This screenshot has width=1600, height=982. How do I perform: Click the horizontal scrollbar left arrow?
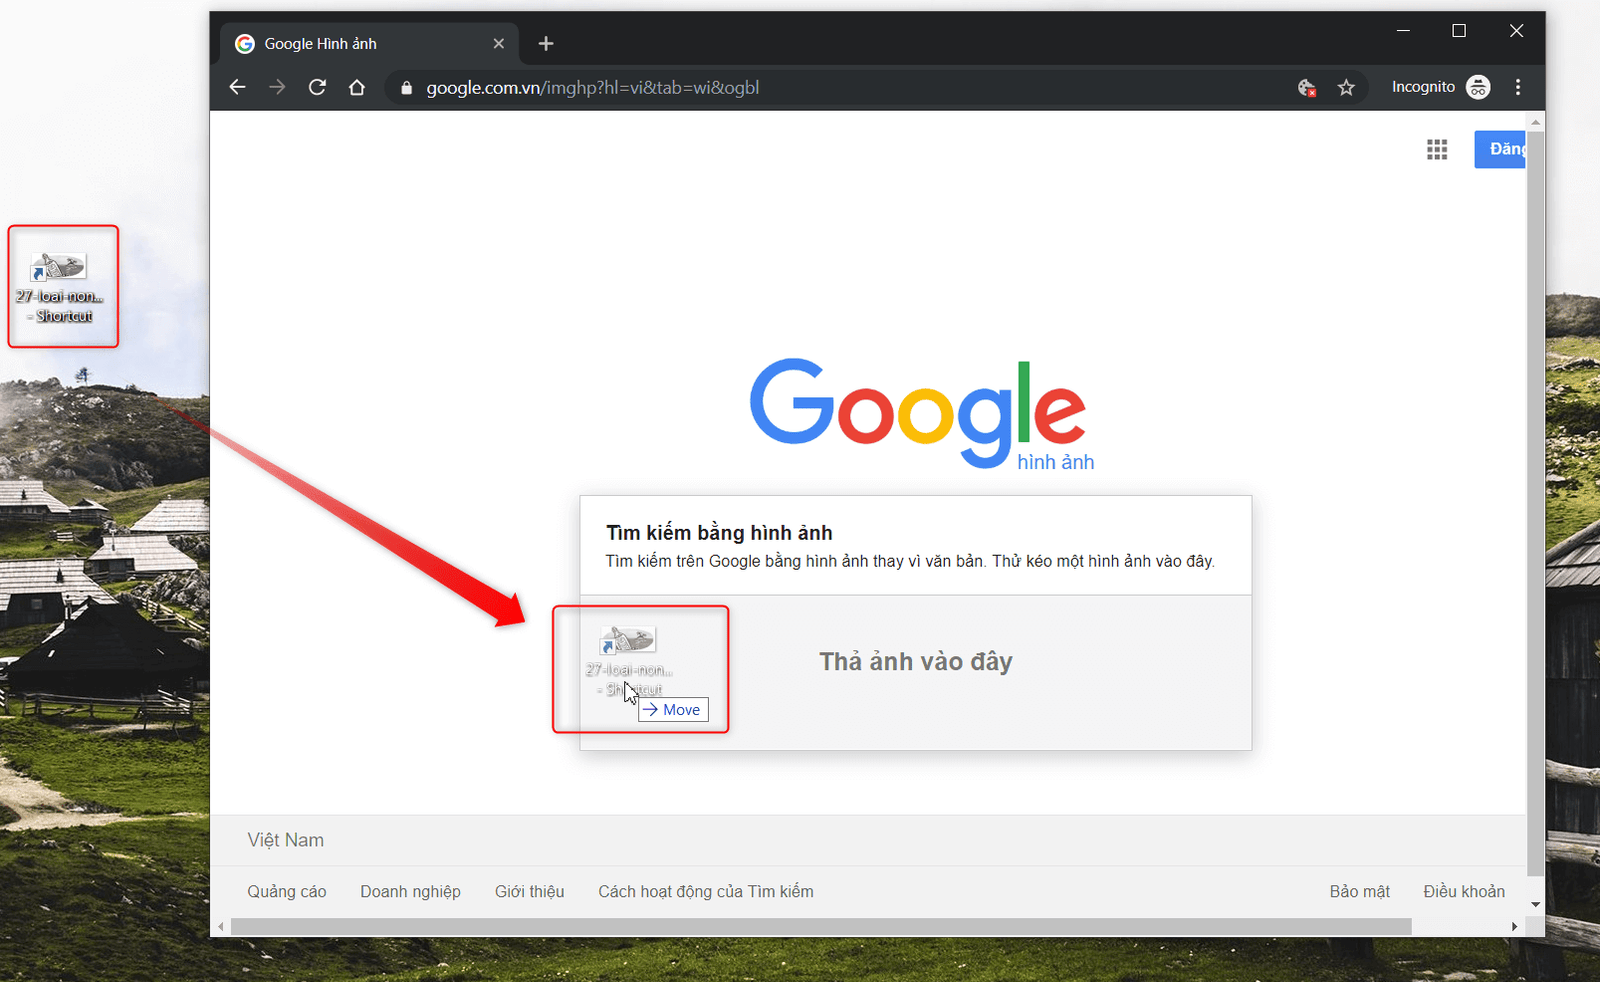click(220, 927)
